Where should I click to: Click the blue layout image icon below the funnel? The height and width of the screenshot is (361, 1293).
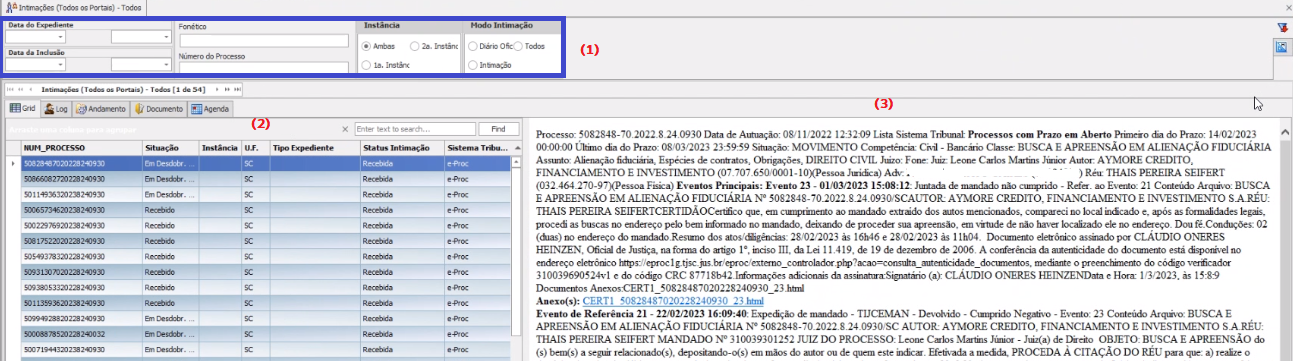pos(1282,47)
